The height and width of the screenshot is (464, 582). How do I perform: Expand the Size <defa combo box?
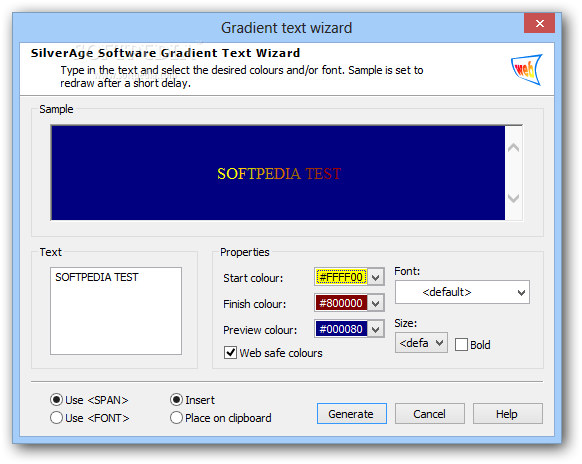click(x=421, y=343)
